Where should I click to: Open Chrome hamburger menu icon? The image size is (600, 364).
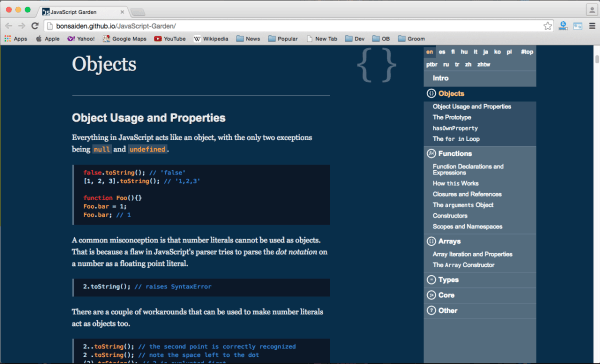coord(592,26)
